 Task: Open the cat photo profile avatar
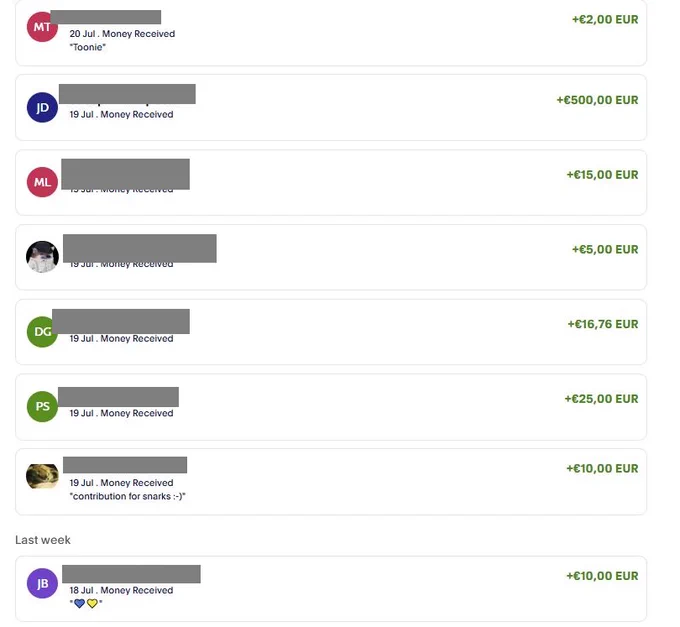point(42,257)
